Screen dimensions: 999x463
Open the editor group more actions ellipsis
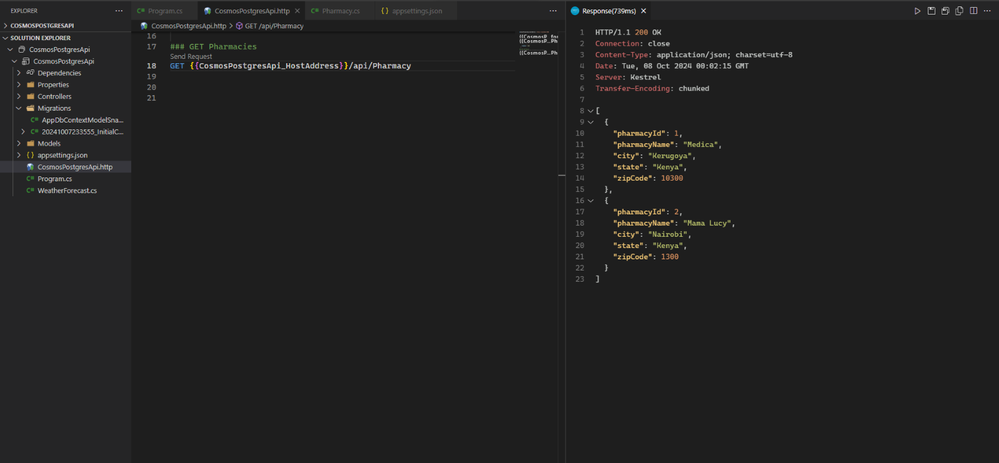553,11
